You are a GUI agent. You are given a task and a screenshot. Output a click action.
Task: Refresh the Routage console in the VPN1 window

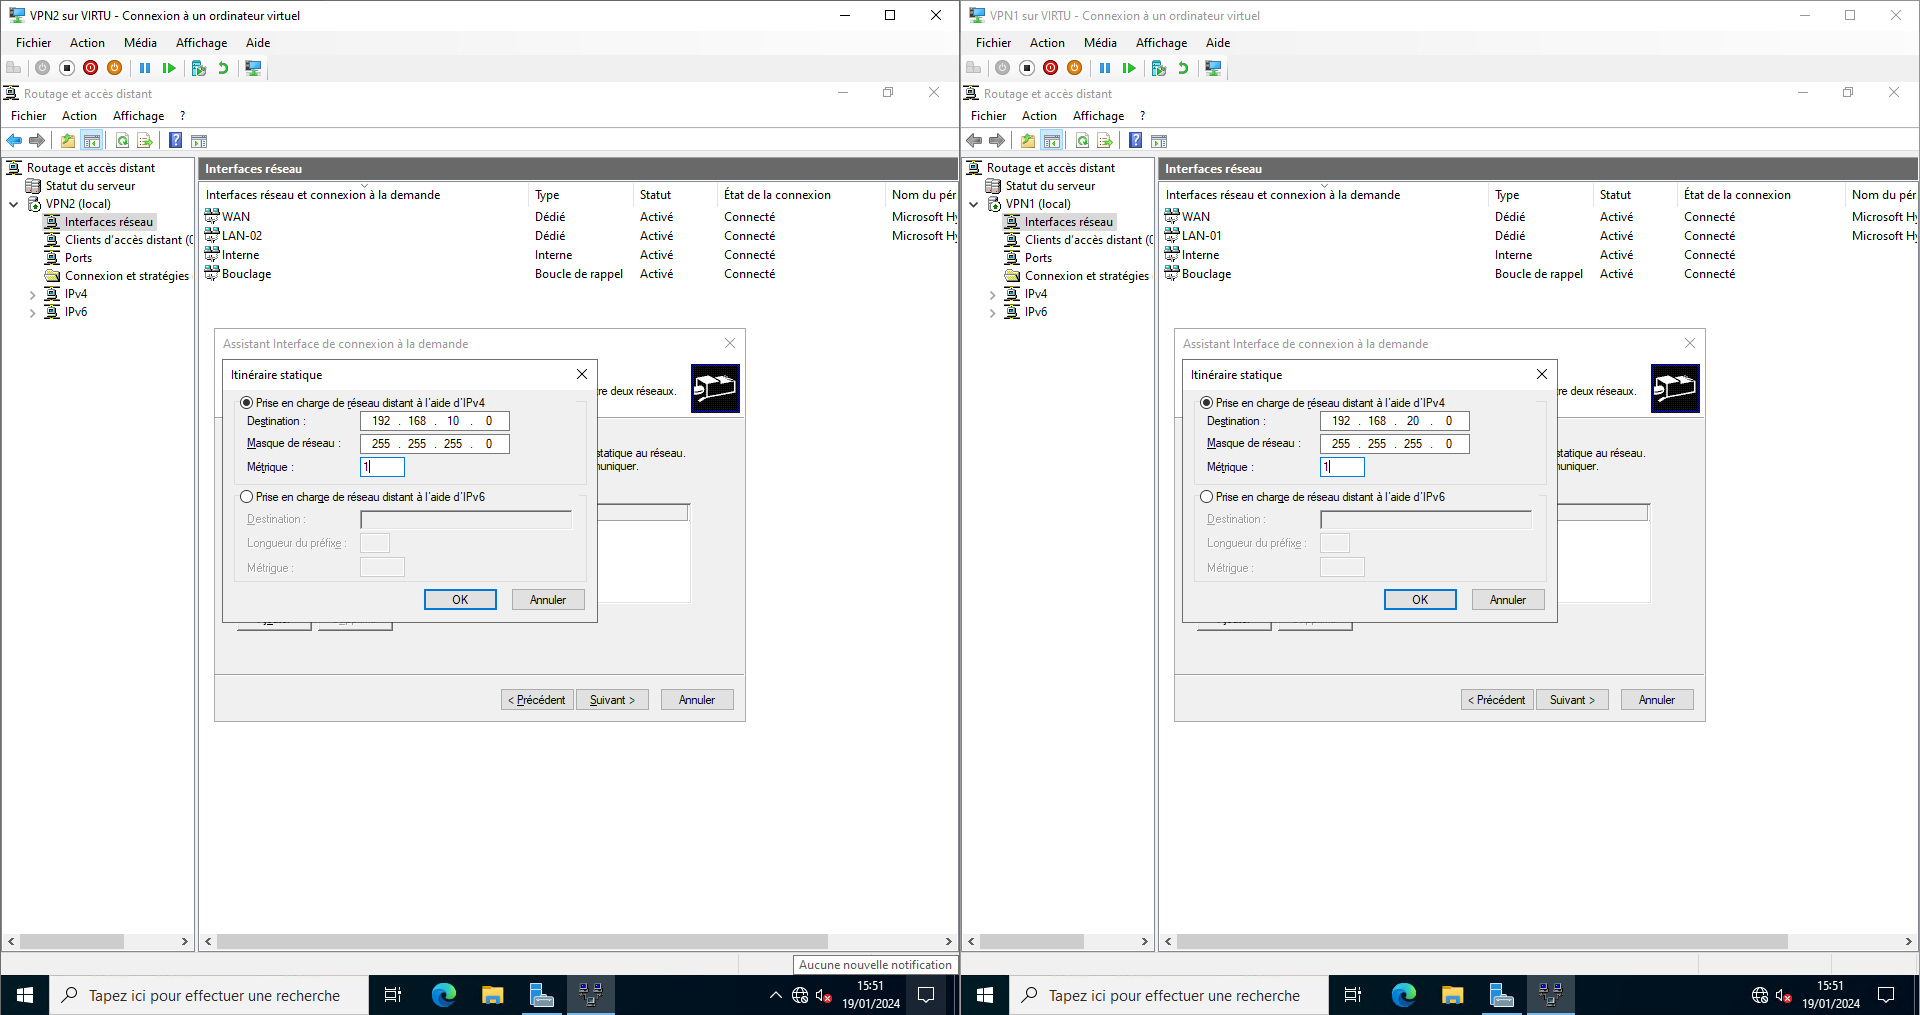tap(1082, 141)
